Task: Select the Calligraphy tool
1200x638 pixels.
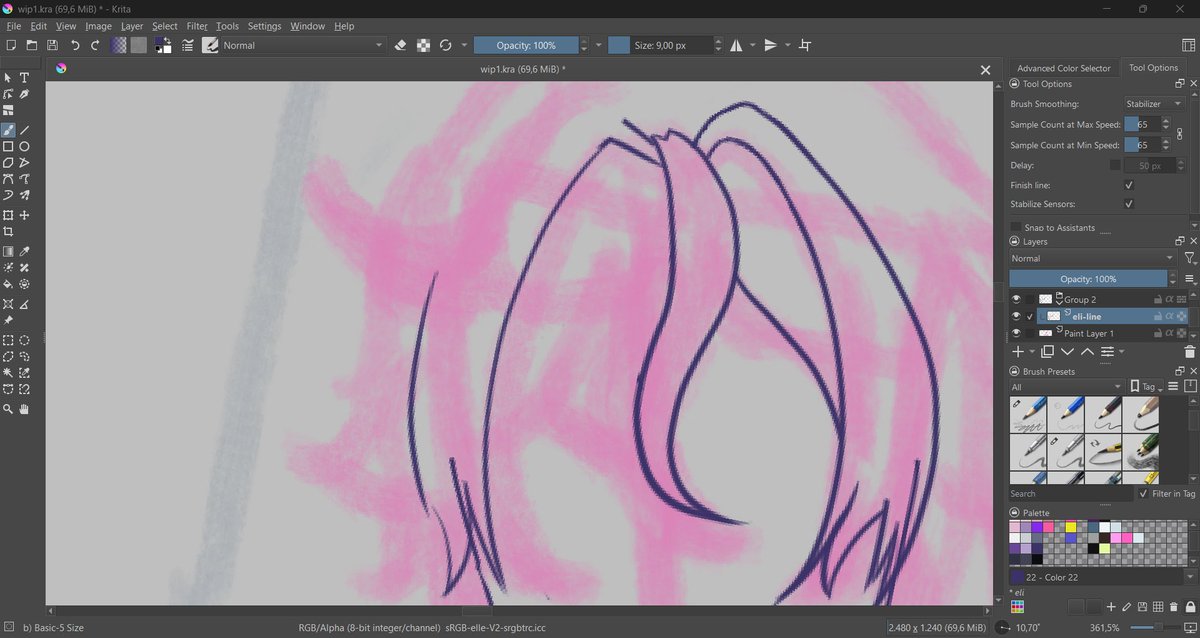Action: tap(25, 95)
